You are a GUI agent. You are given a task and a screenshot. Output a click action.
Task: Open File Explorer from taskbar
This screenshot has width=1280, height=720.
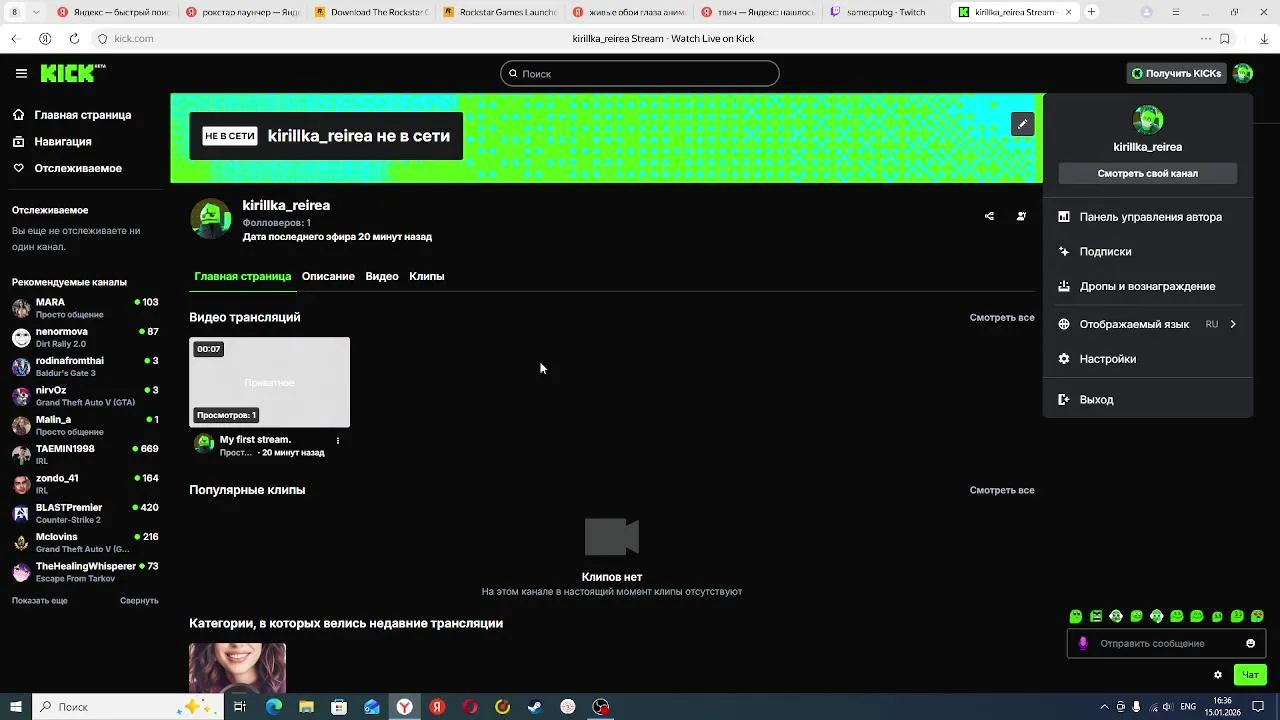point(306,706)
